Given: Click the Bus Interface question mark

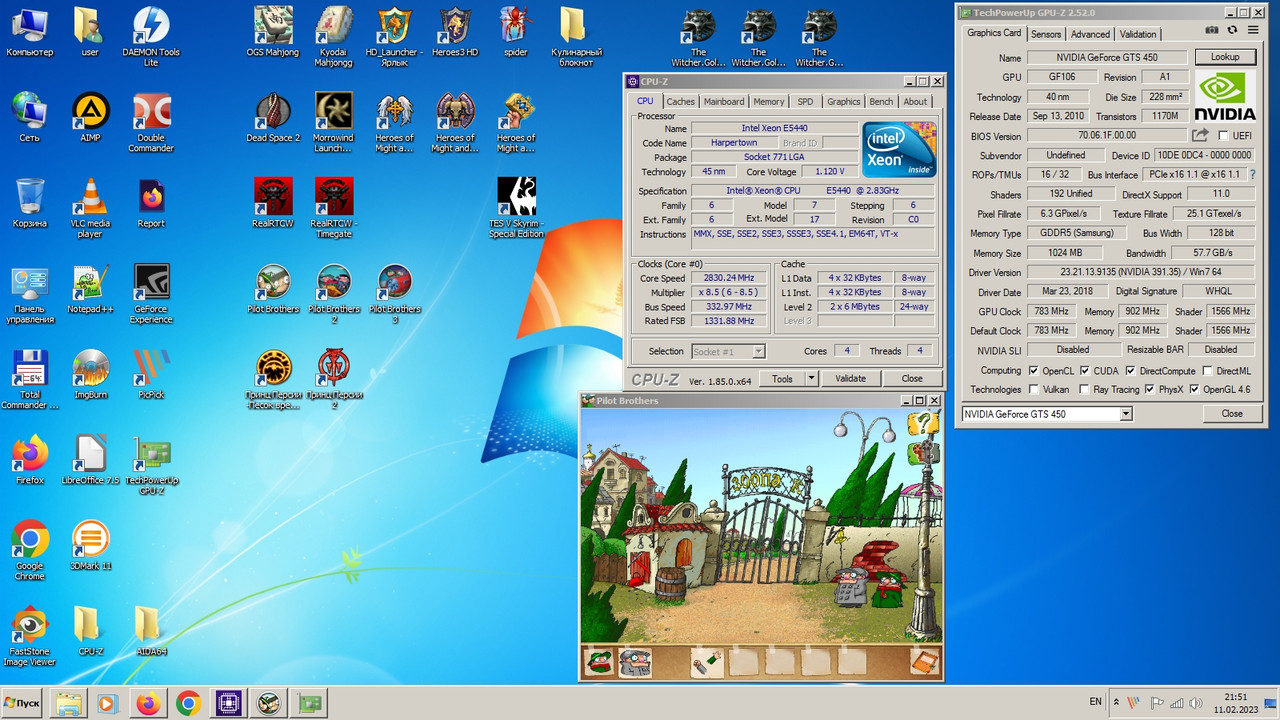Looking at the screenshot, I should pyautogui.click(x=1253, y=175).
